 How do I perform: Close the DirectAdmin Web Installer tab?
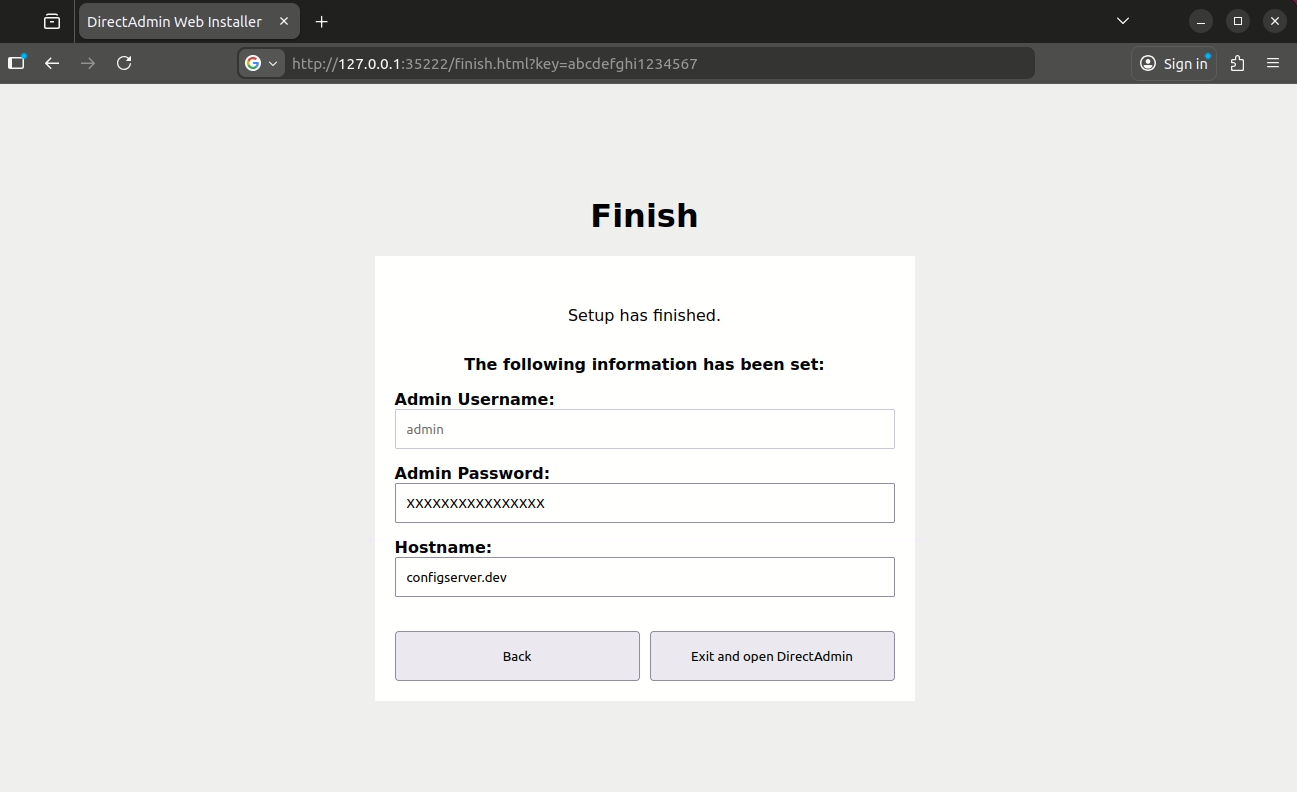[x=283, y=21]
